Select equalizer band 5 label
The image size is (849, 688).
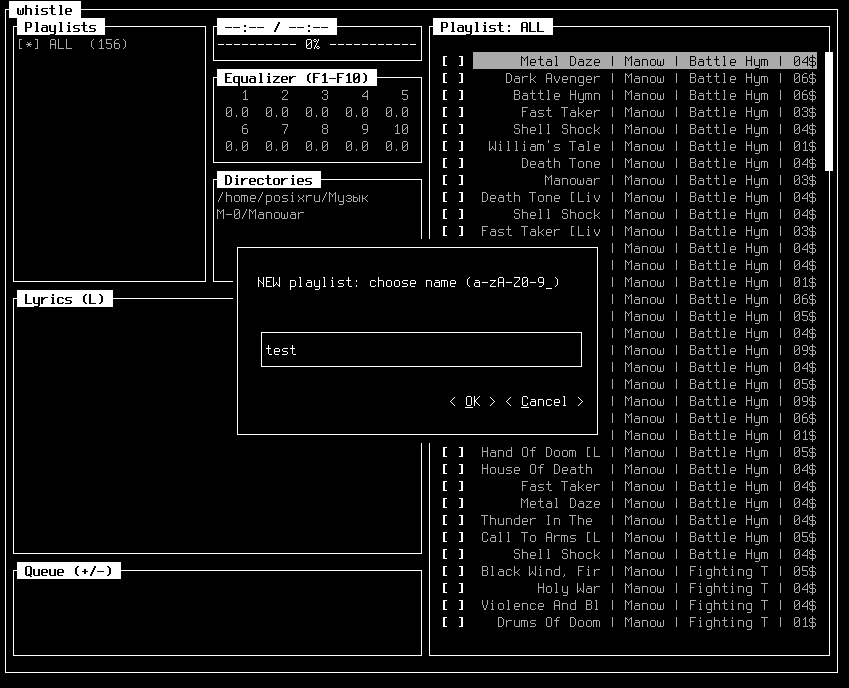click(x=404, y=95)
